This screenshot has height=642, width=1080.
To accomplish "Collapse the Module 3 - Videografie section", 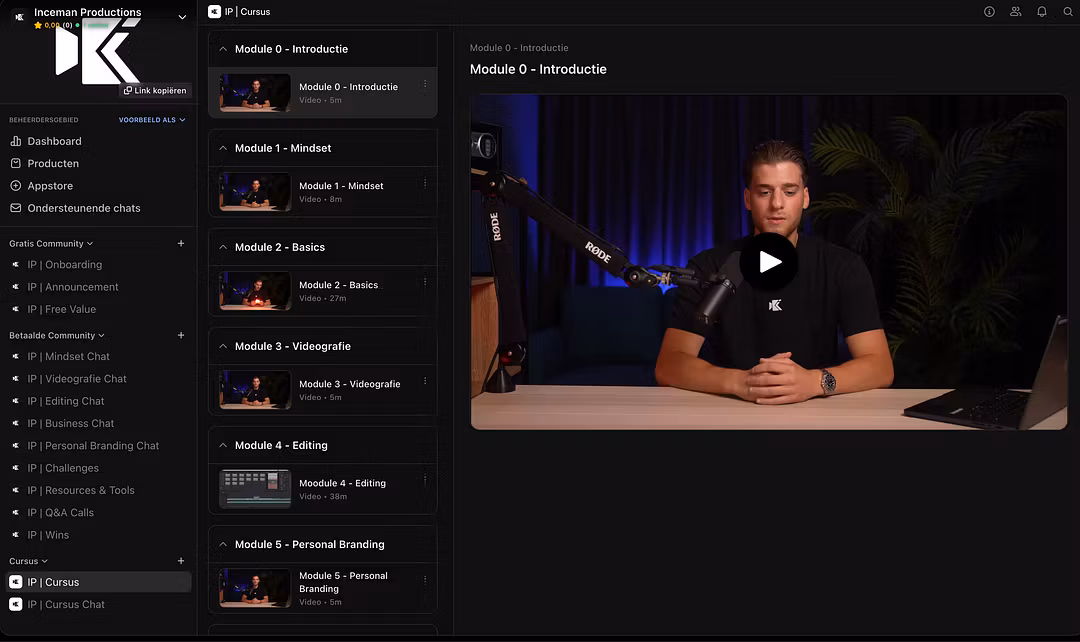I will pos(222,346).
